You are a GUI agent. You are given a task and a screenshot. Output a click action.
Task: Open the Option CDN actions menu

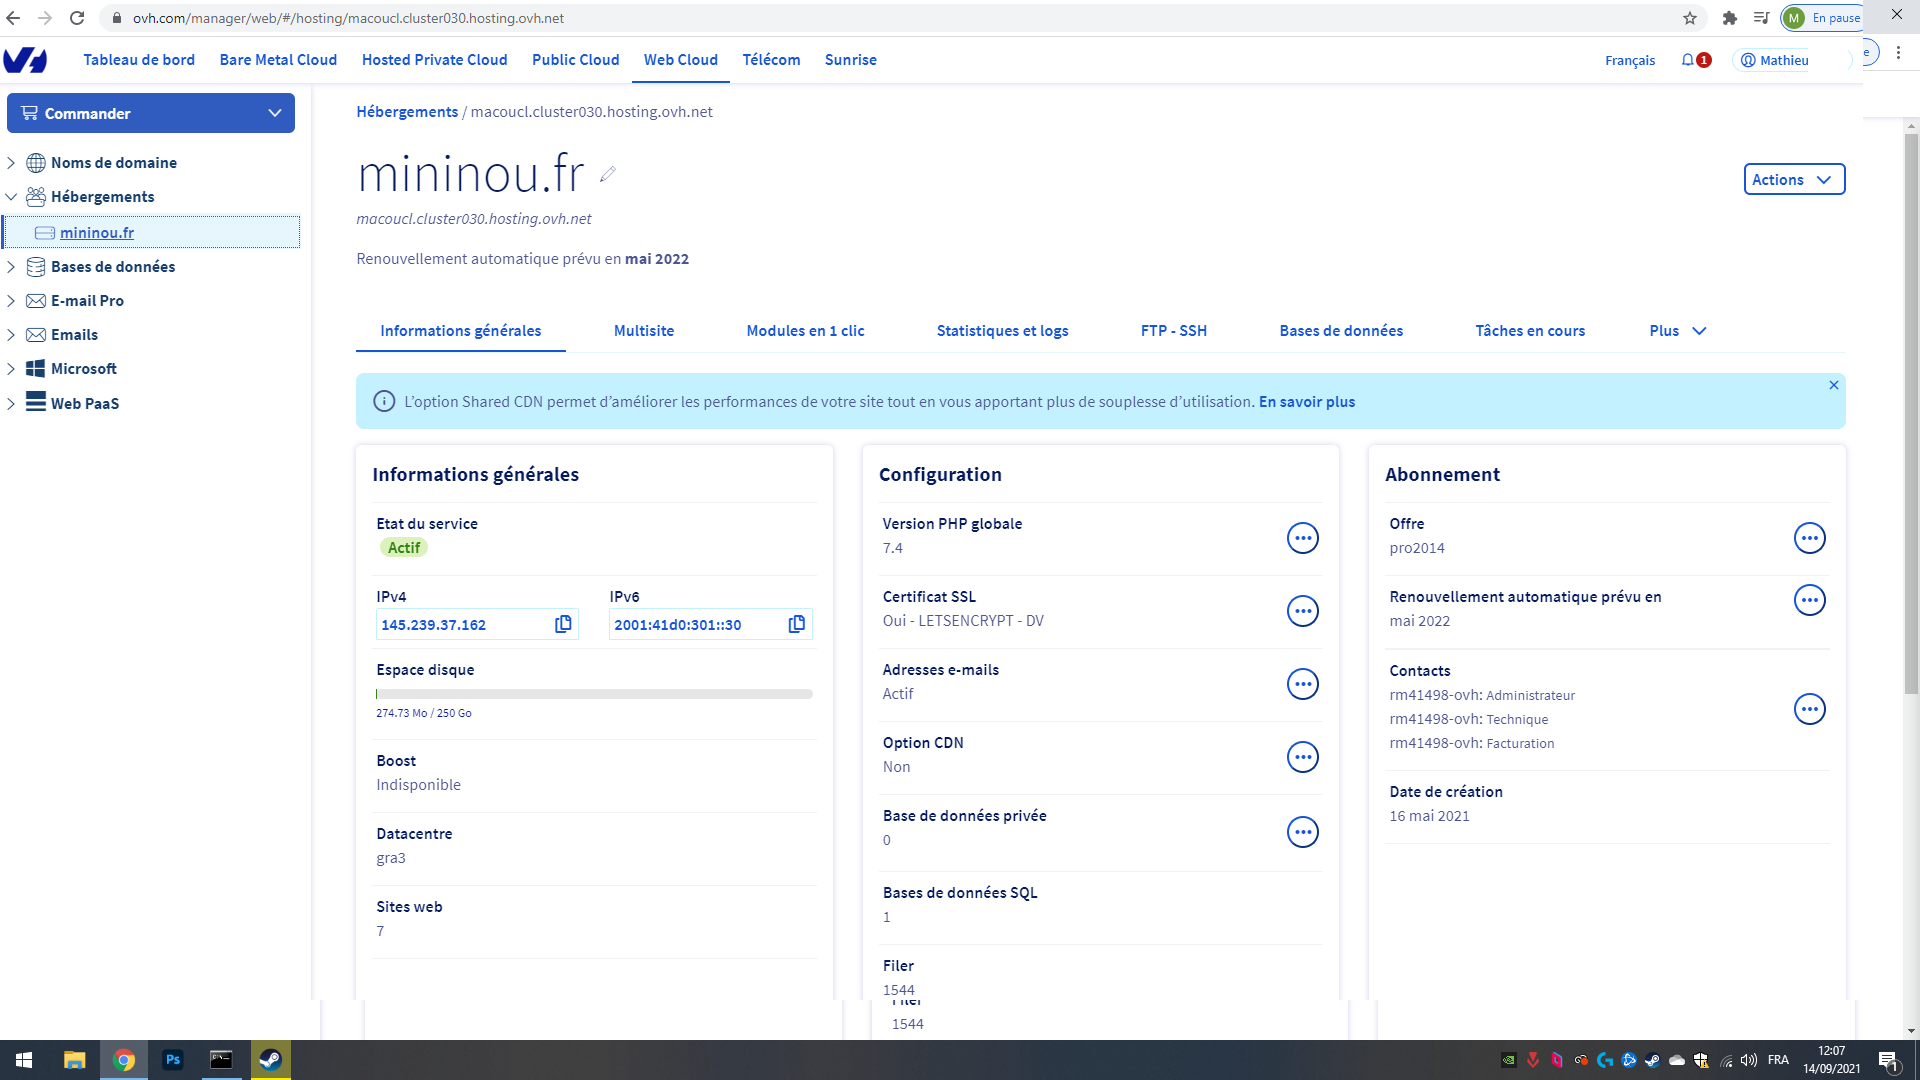(1302, 757)
